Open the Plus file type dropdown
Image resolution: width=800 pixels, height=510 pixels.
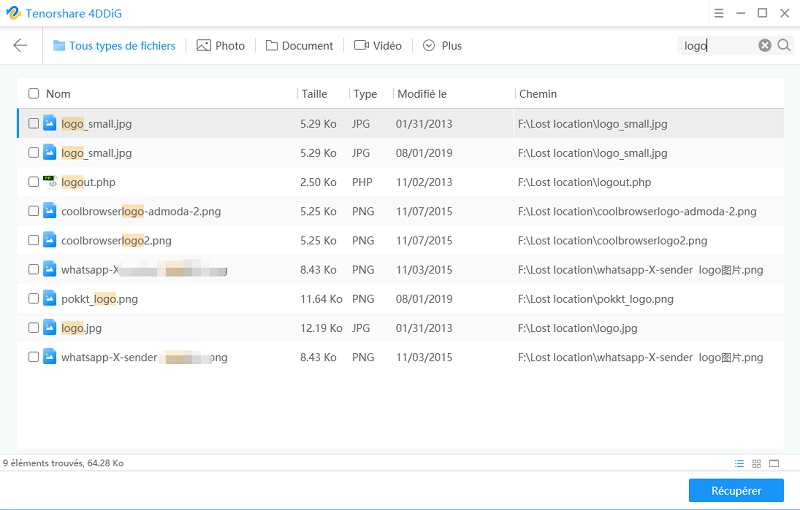tap(442, 46)
